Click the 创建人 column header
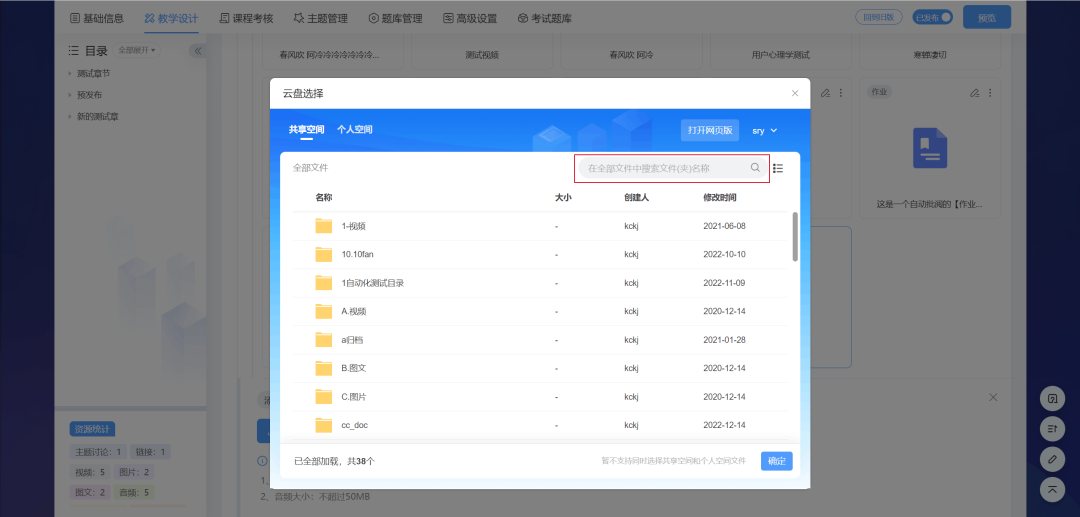Image resolution: width=1080 pixels, height=517 pixels. point(636,198)
